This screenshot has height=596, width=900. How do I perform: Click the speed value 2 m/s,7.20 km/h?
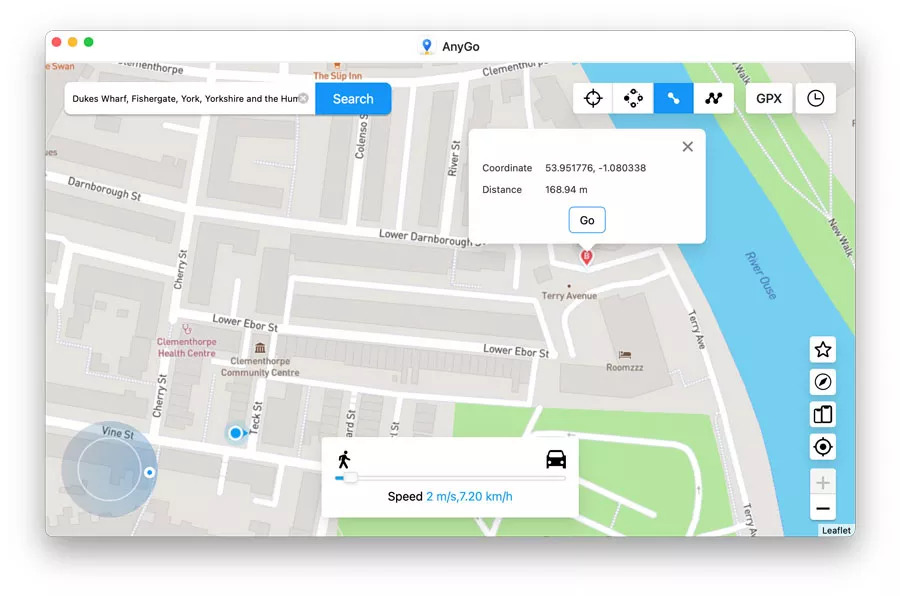pos(469,496)
